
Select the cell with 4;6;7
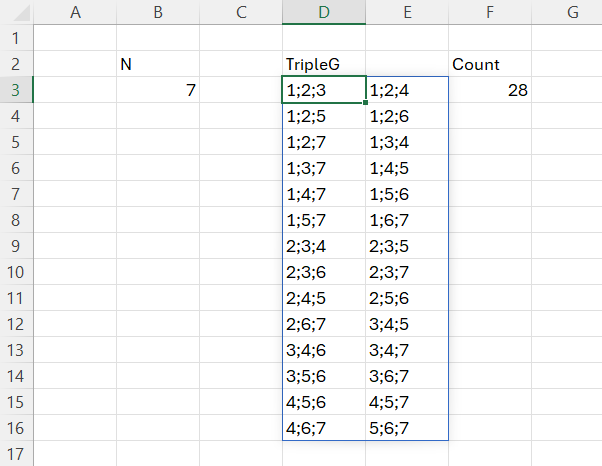coord(323,428)
